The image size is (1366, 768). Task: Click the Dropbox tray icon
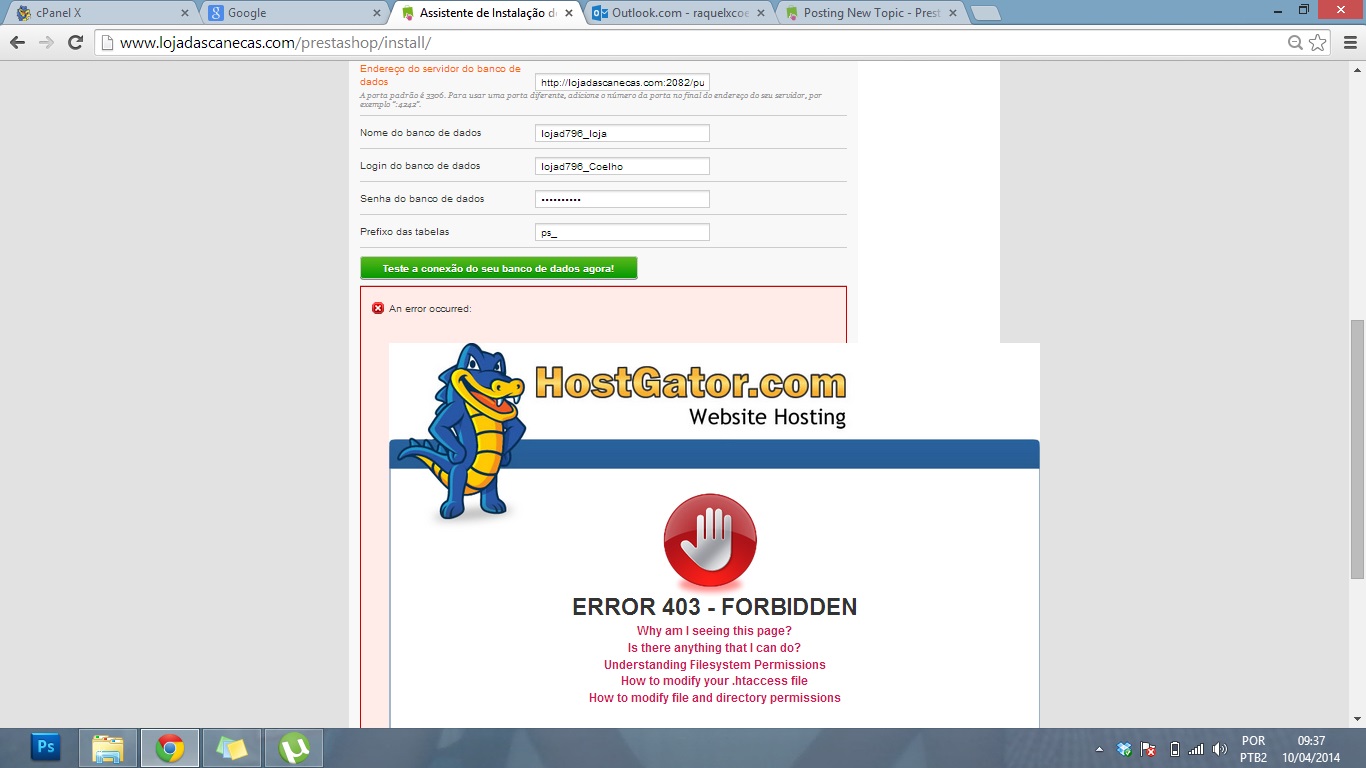tap(1125, 749)
